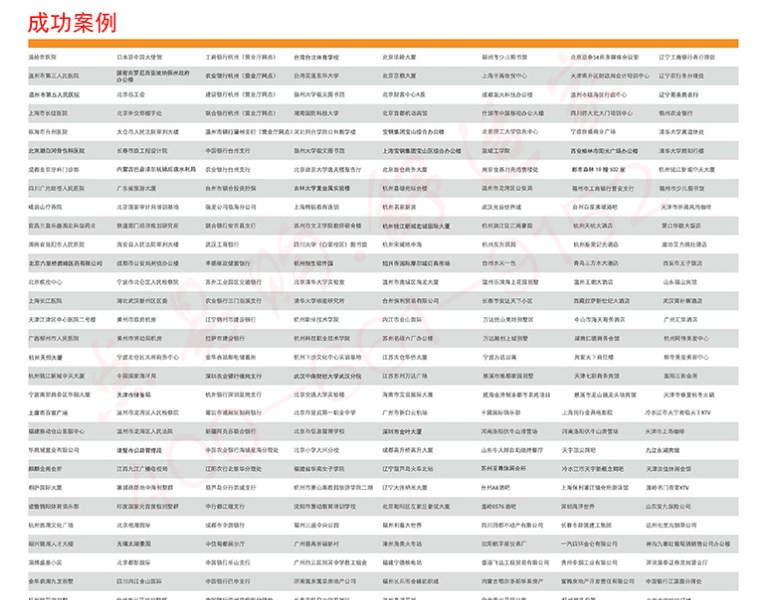This screenshot has height=600, width=766.
Task: Click the 中行都江堰支行 entry
Action: click(x=225, y=507)
